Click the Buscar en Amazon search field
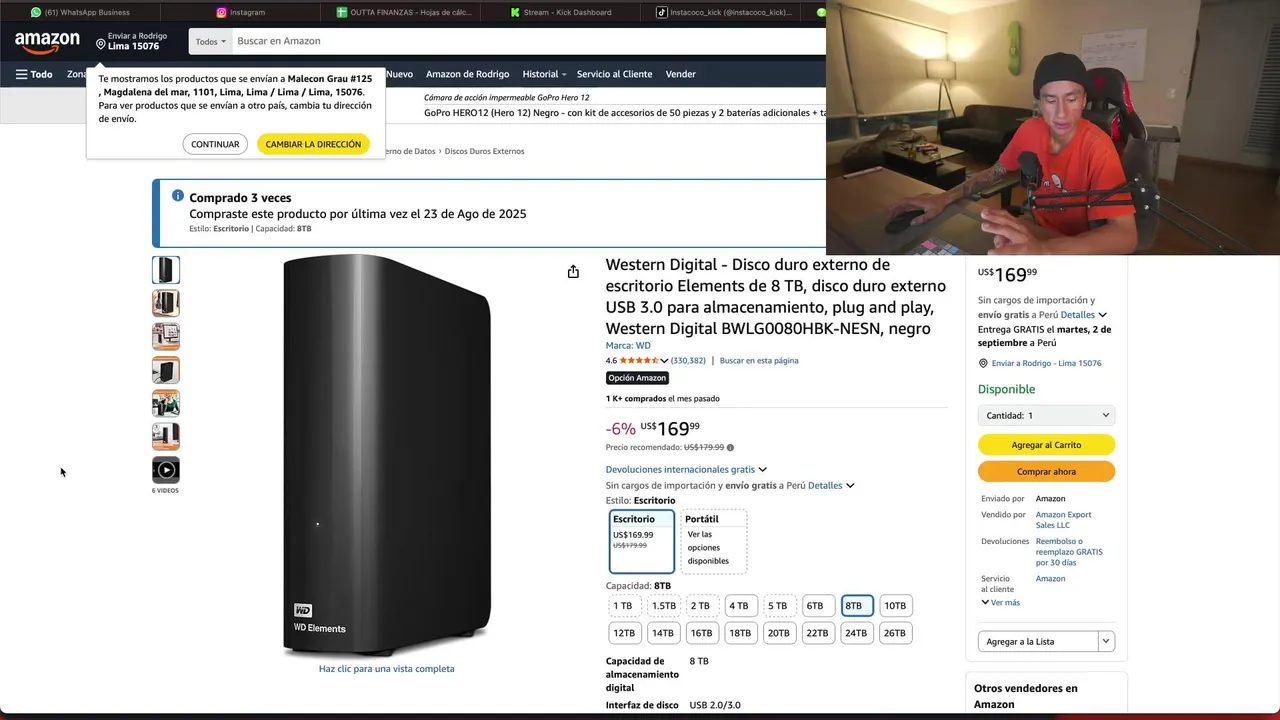Image resolution: width=1280 pixels, height=720 pixels. 528,41
